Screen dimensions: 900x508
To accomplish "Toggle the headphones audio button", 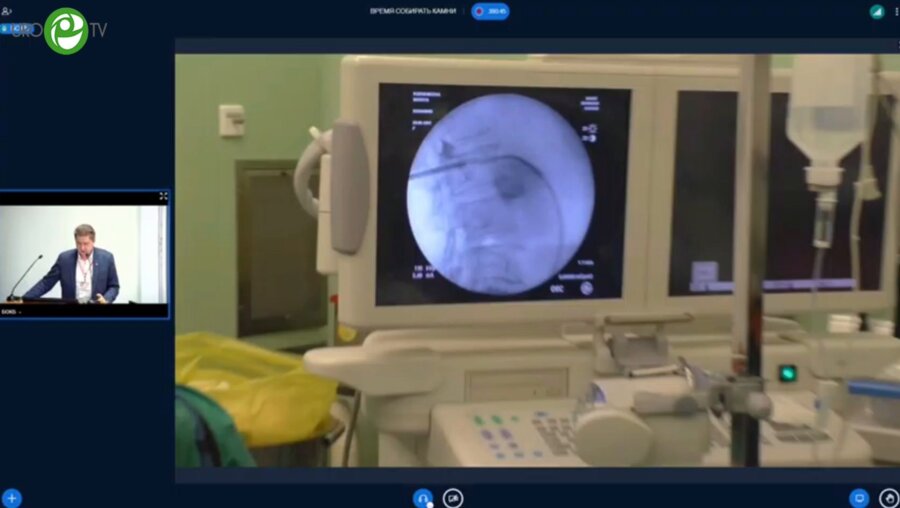I will (x=423, y=497).
